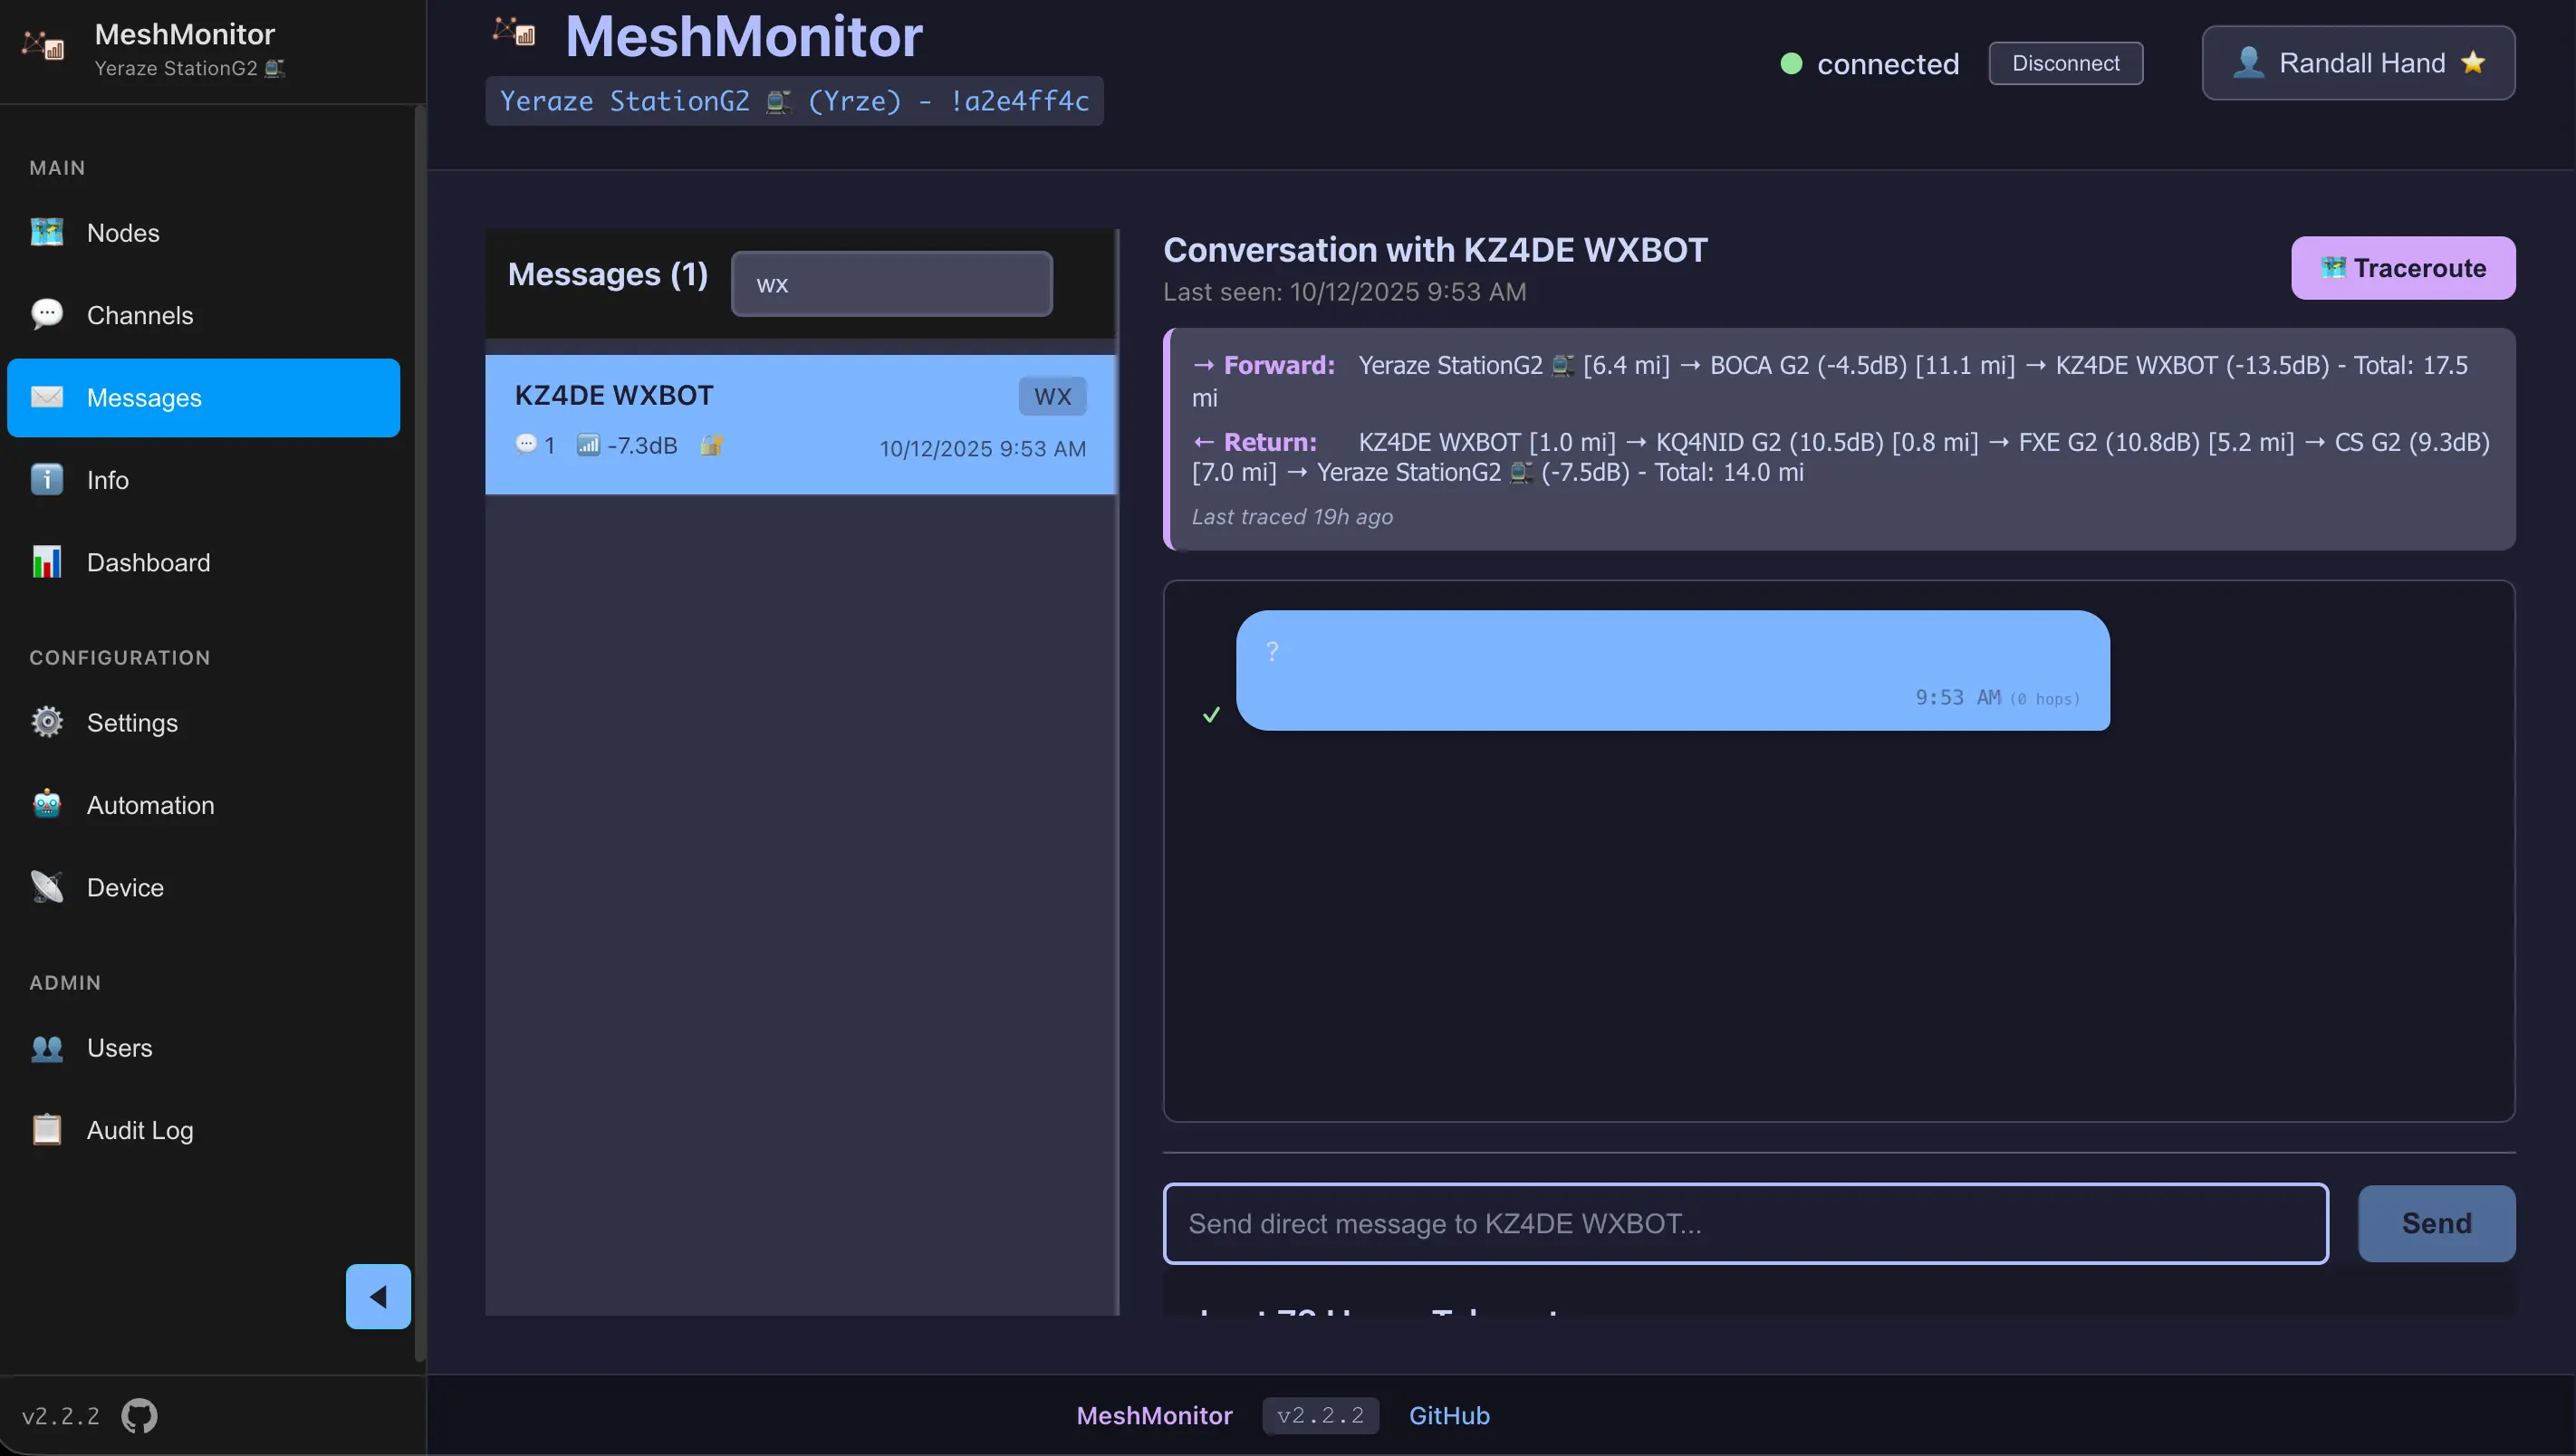Open Channels via the speech bubble icon

(x=46, y=314)
